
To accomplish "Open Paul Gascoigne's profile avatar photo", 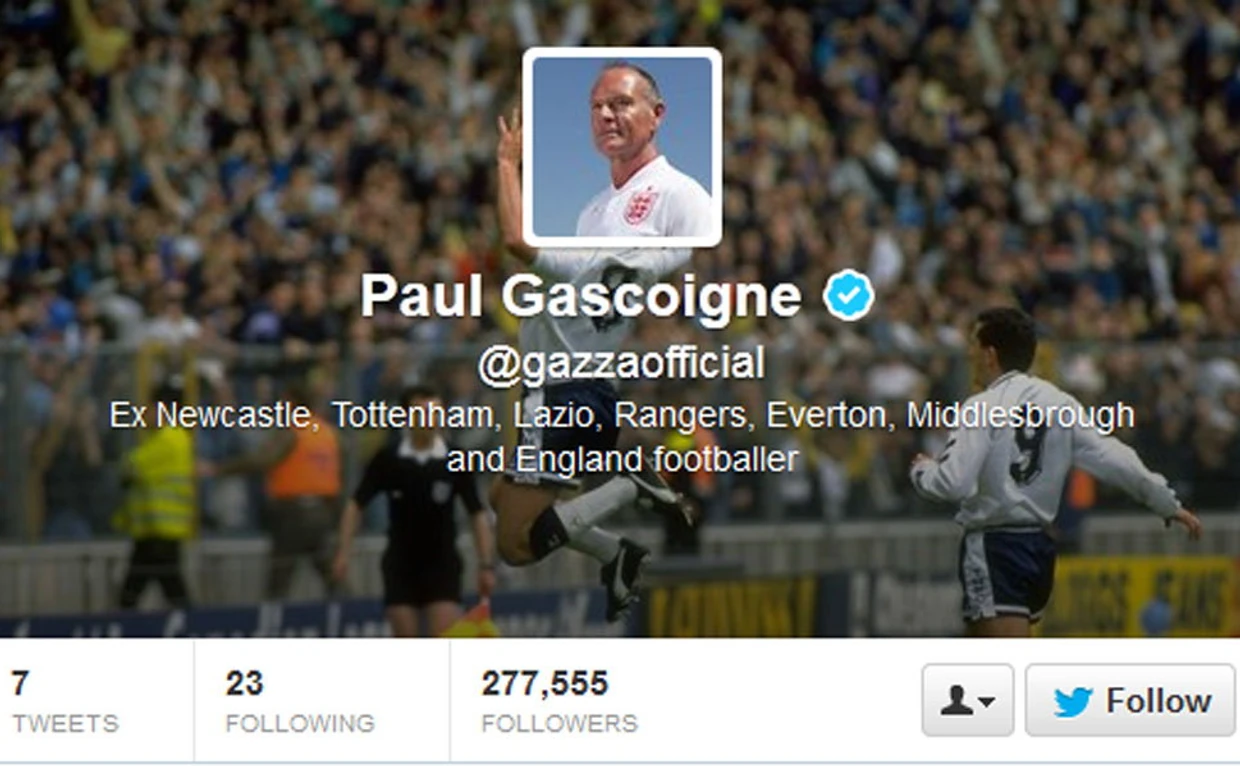I will [622, 146].
